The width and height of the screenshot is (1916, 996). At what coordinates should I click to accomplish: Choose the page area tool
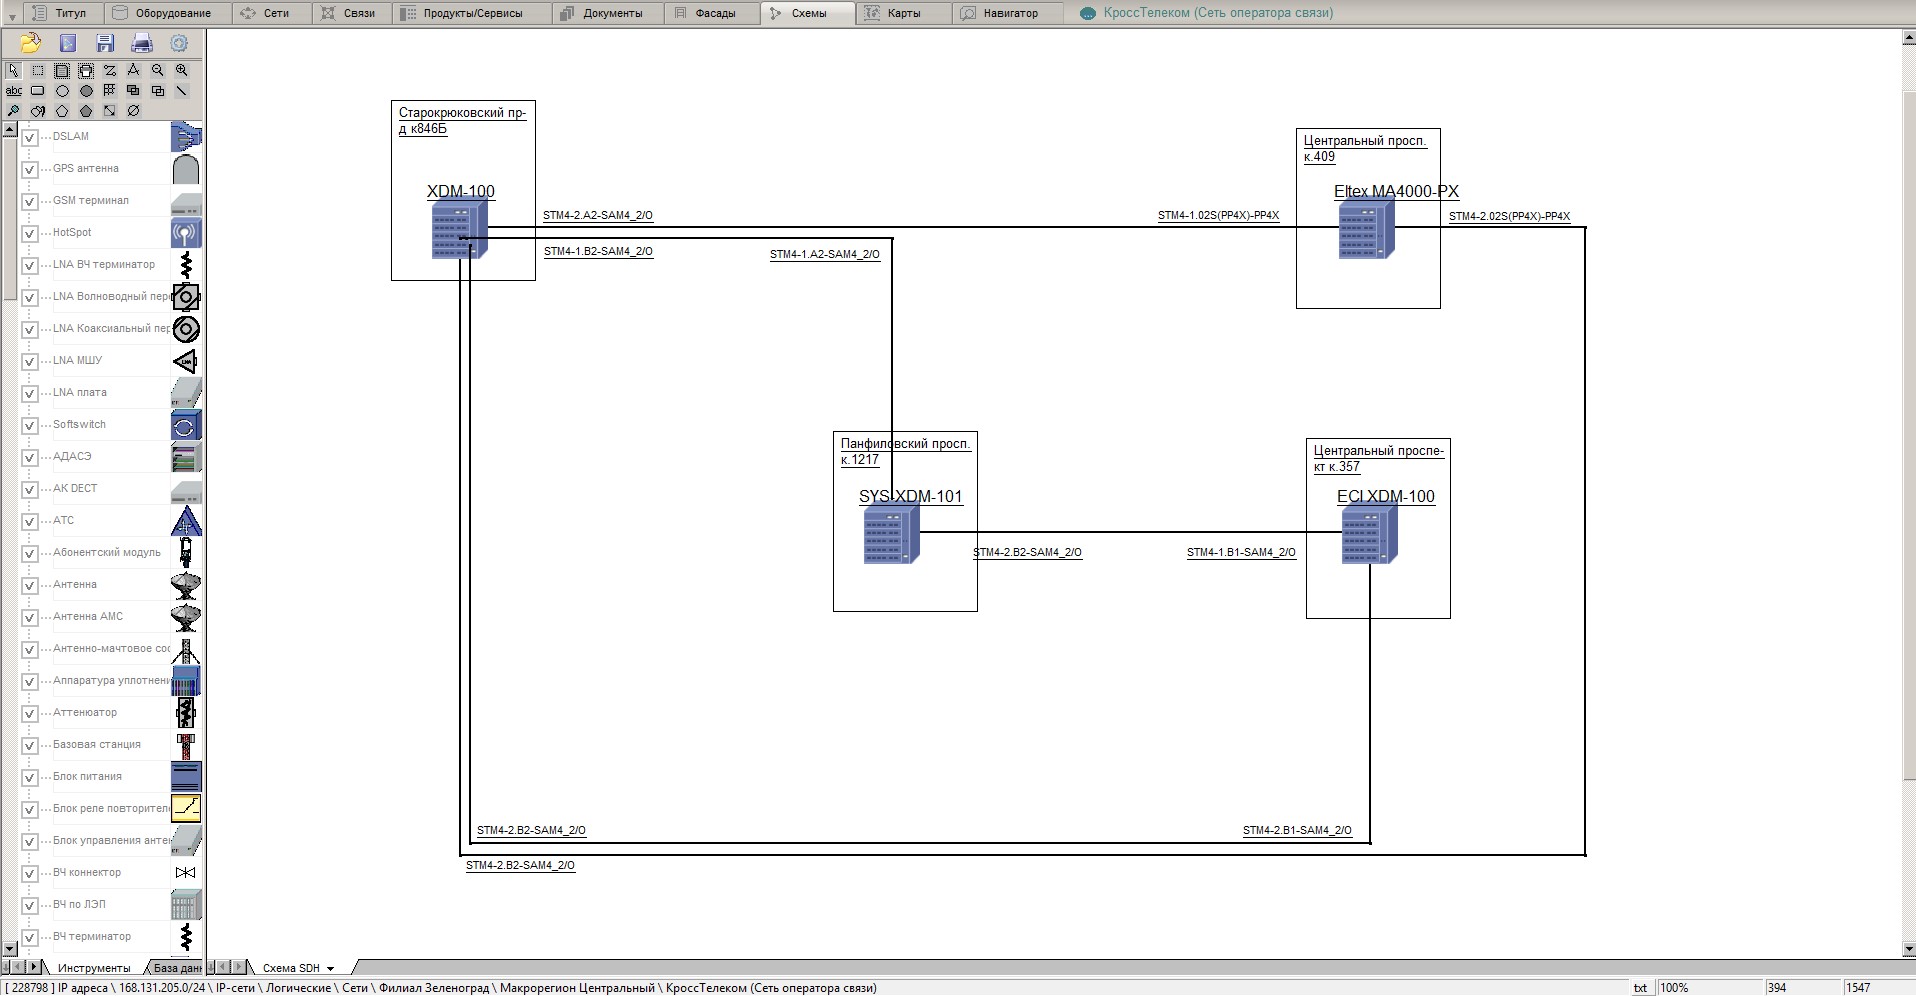point(62,71)
